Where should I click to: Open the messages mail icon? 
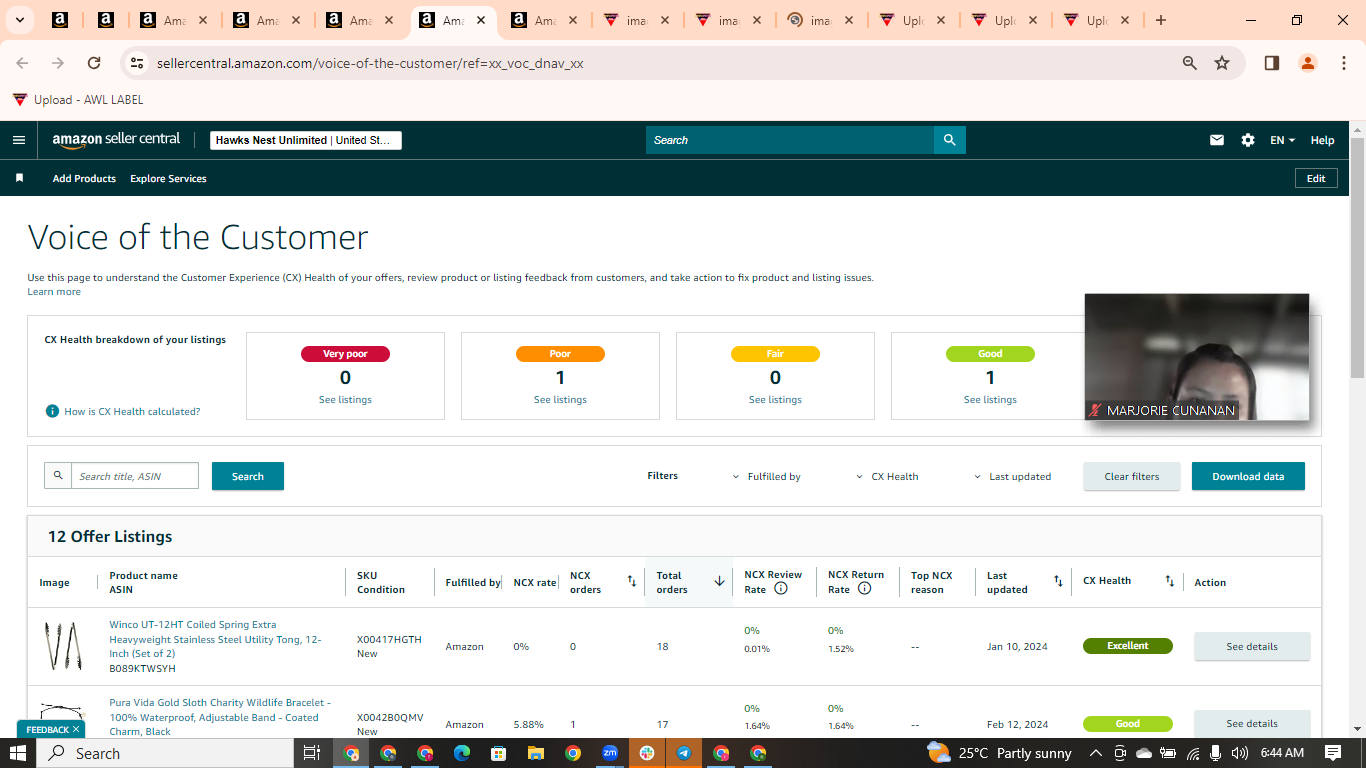1217,140
